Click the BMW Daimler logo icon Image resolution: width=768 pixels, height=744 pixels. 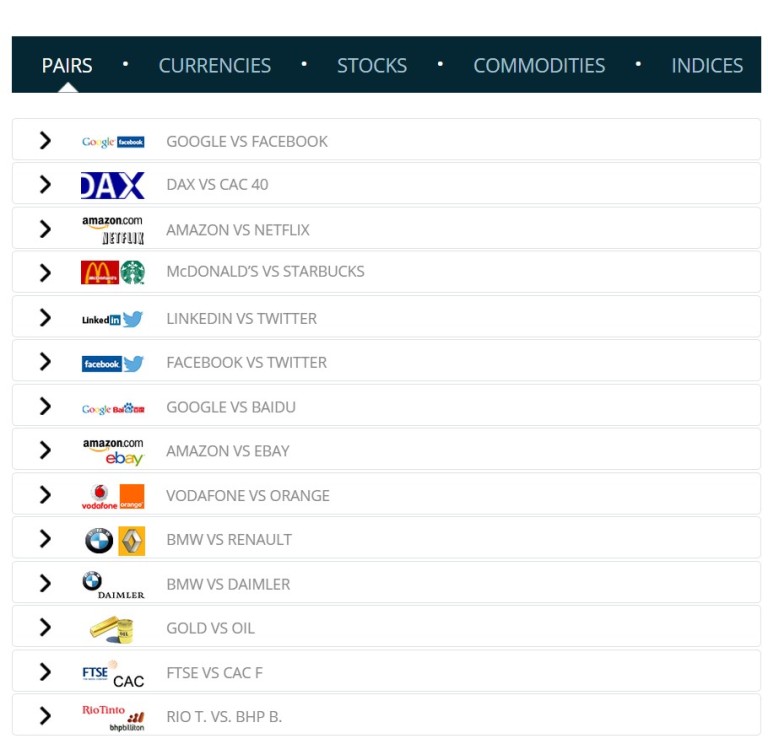tap(113, 585)
